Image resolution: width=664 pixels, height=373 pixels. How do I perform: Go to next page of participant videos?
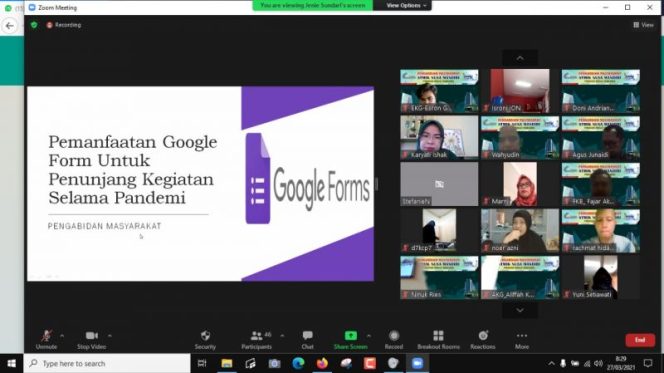pos(520,310)
